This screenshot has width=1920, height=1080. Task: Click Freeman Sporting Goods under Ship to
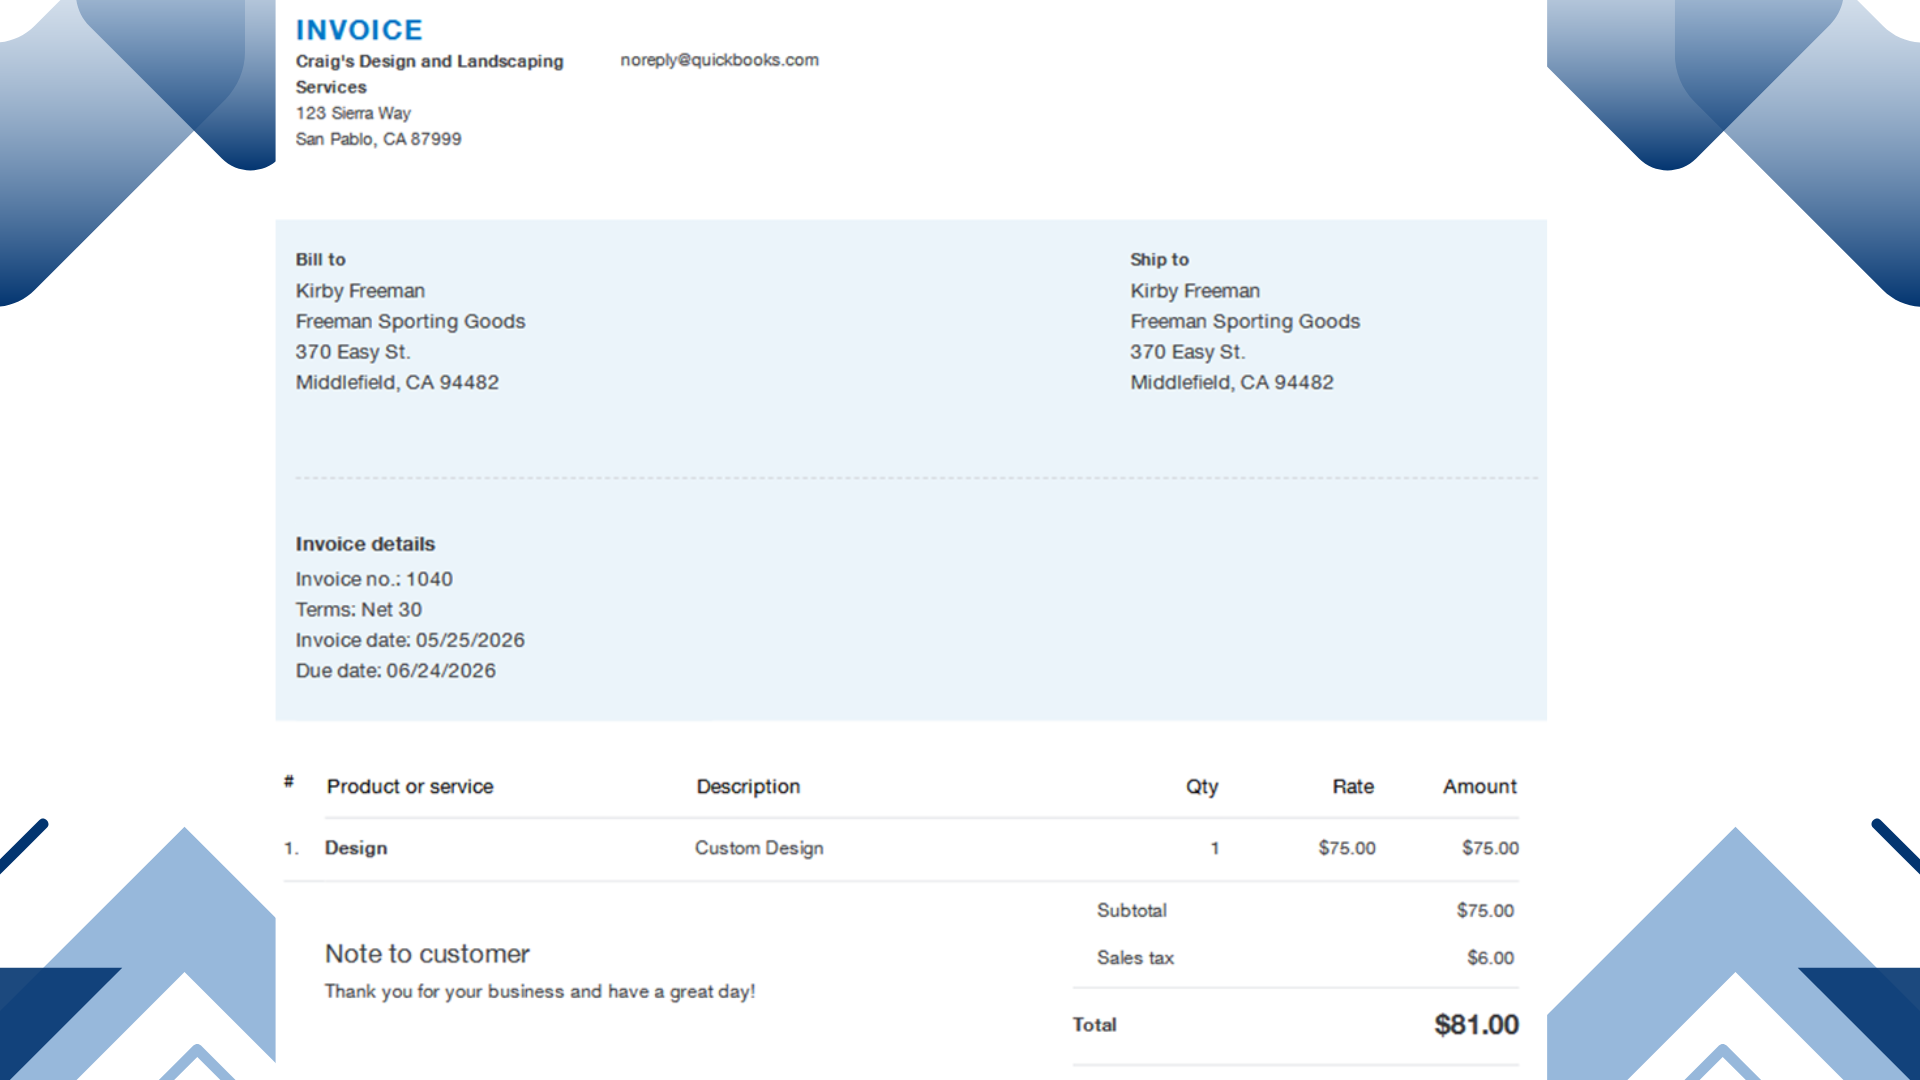tap(1245, 321)
